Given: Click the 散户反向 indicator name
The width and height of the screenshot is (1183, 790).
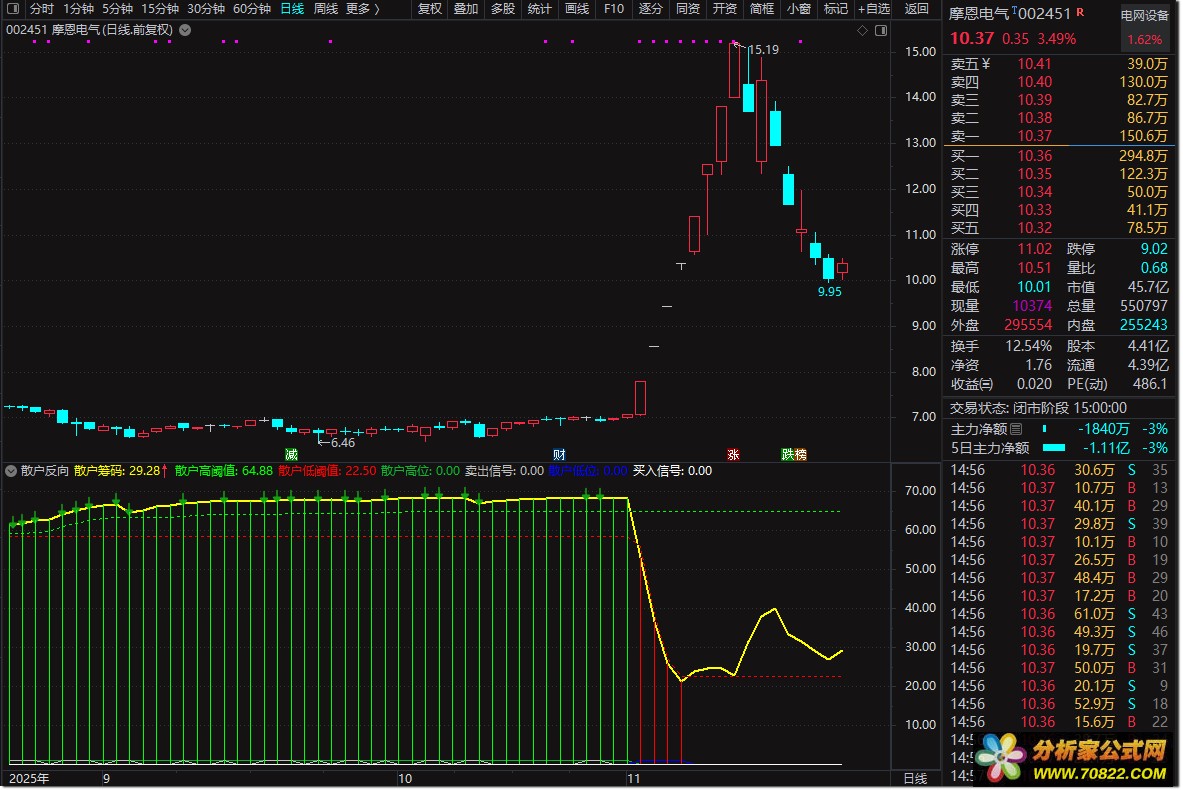Looking at the screenshot, I should (45, 471).
